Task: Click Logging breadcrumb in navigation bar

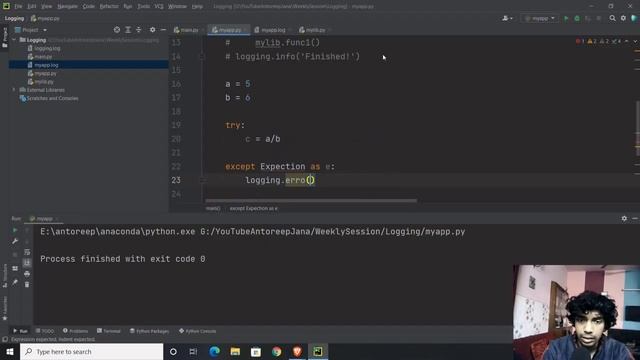Action: [x=14, y=18]
